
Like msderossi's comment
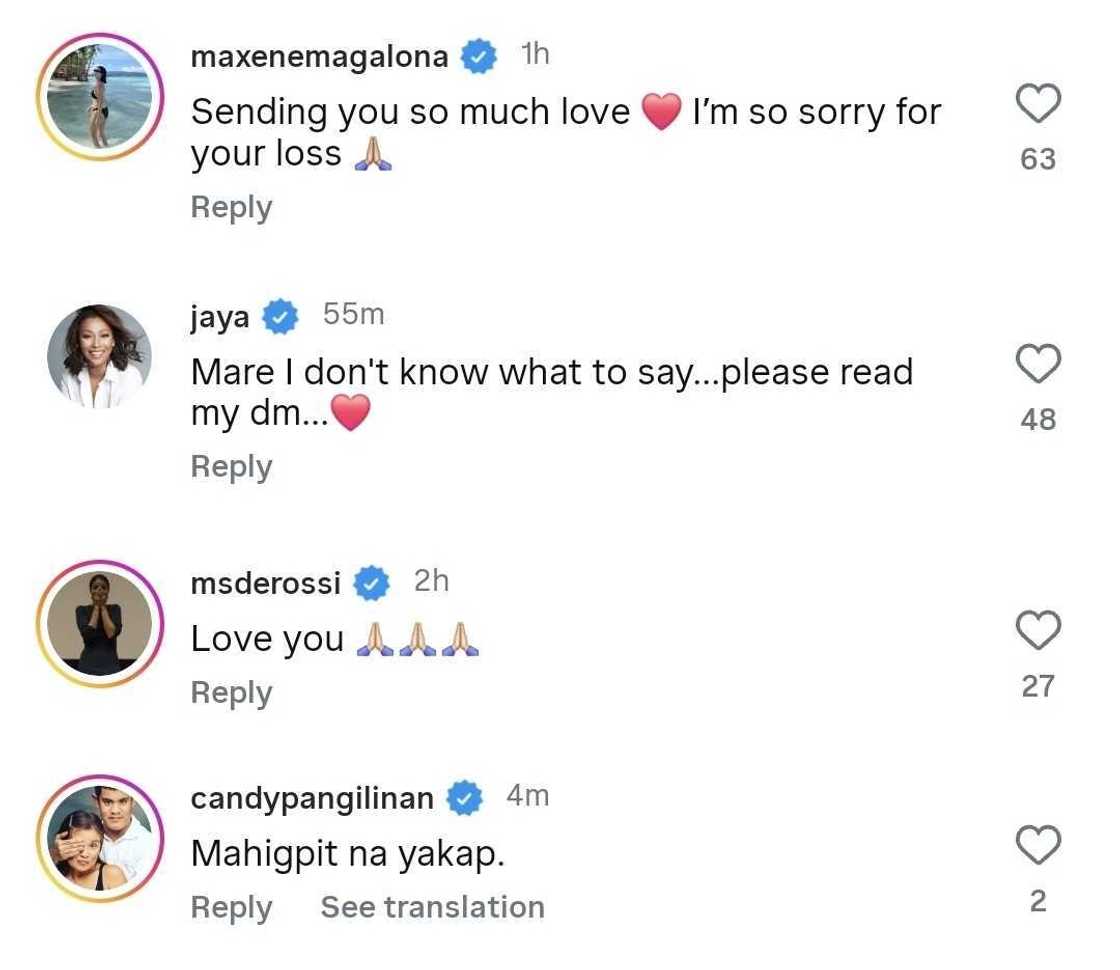pyautogui.click(x=1038, y=631)
